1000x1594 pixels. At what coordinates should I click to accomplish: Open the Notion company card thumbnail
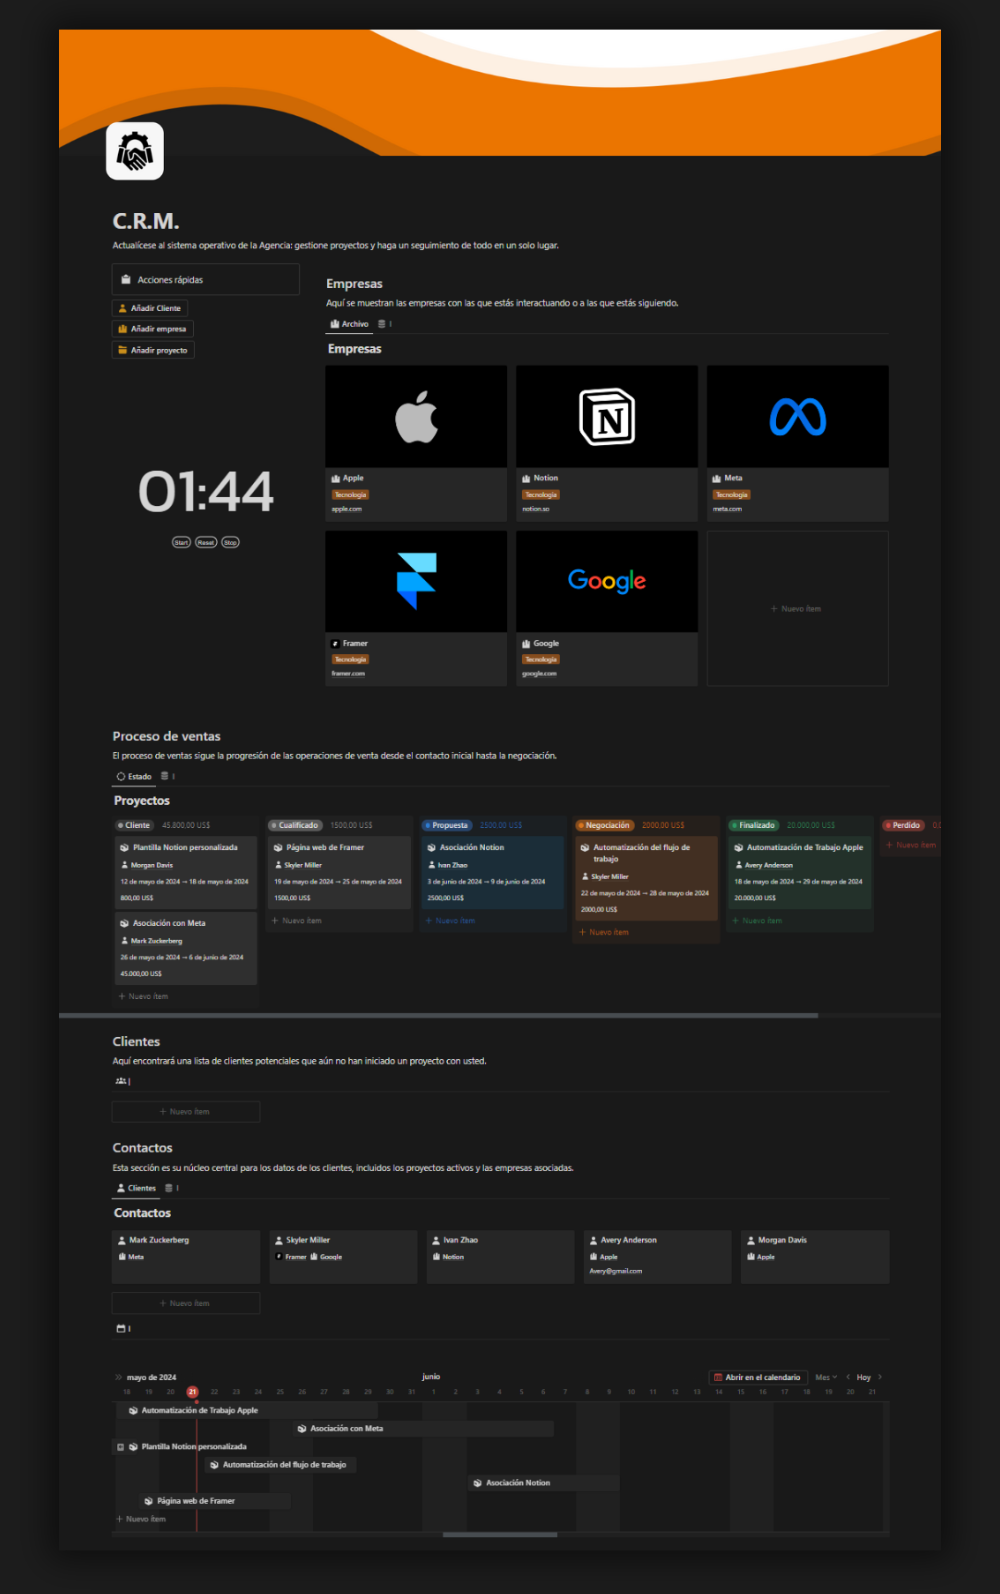[x=607, y=416]
